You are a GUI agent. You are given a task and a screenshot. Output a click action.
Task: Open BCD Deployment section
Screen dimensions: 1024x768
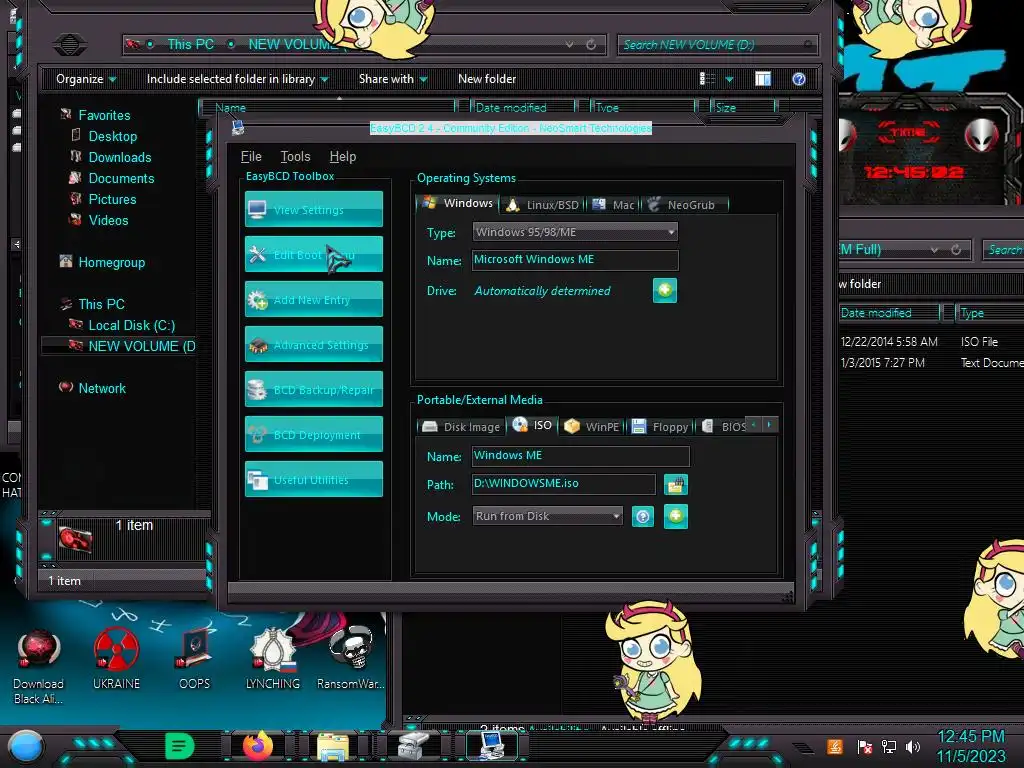[x=313, y=434]
